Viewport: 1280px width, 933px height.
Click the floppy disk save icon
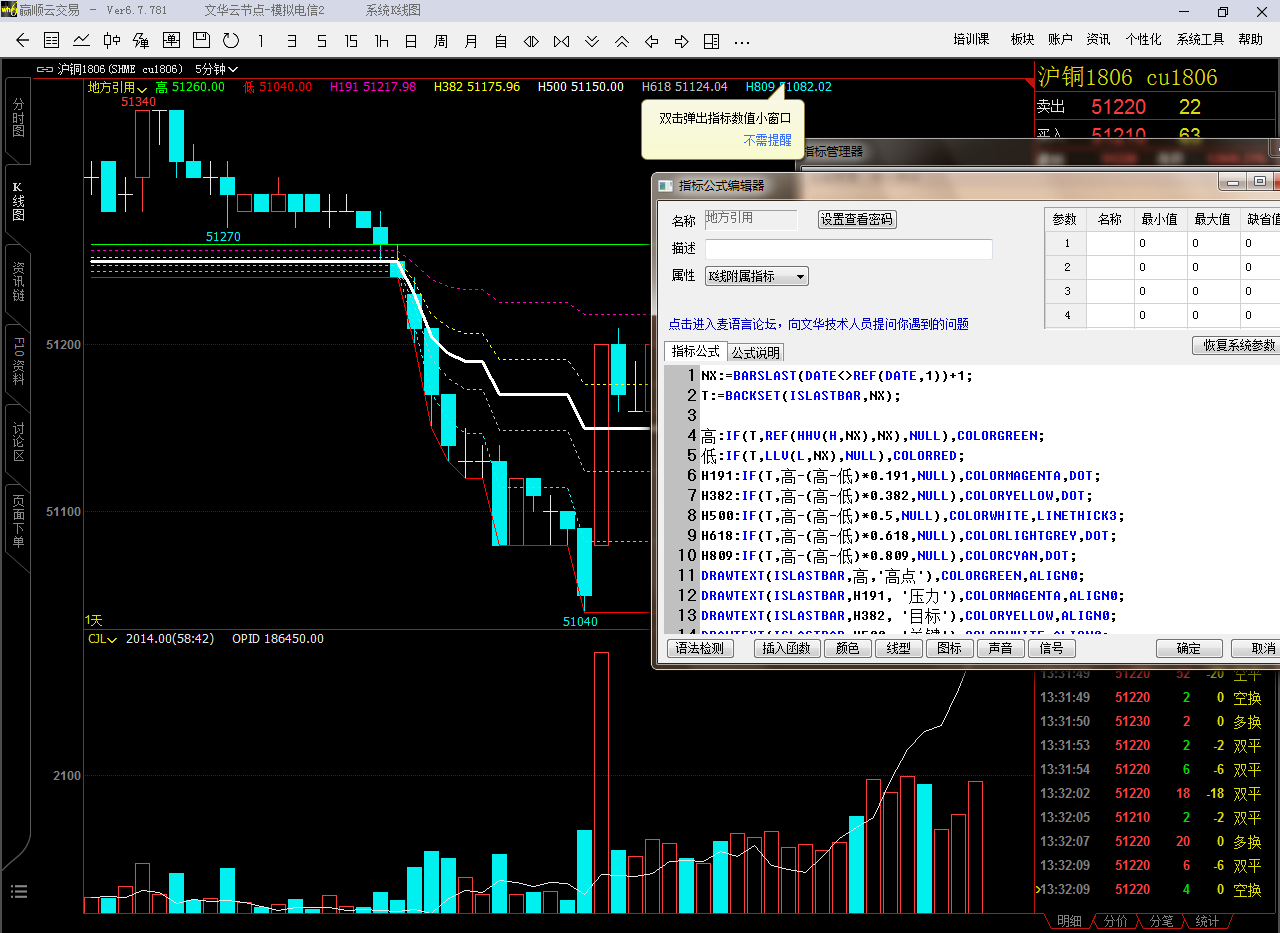coord(201,41)
